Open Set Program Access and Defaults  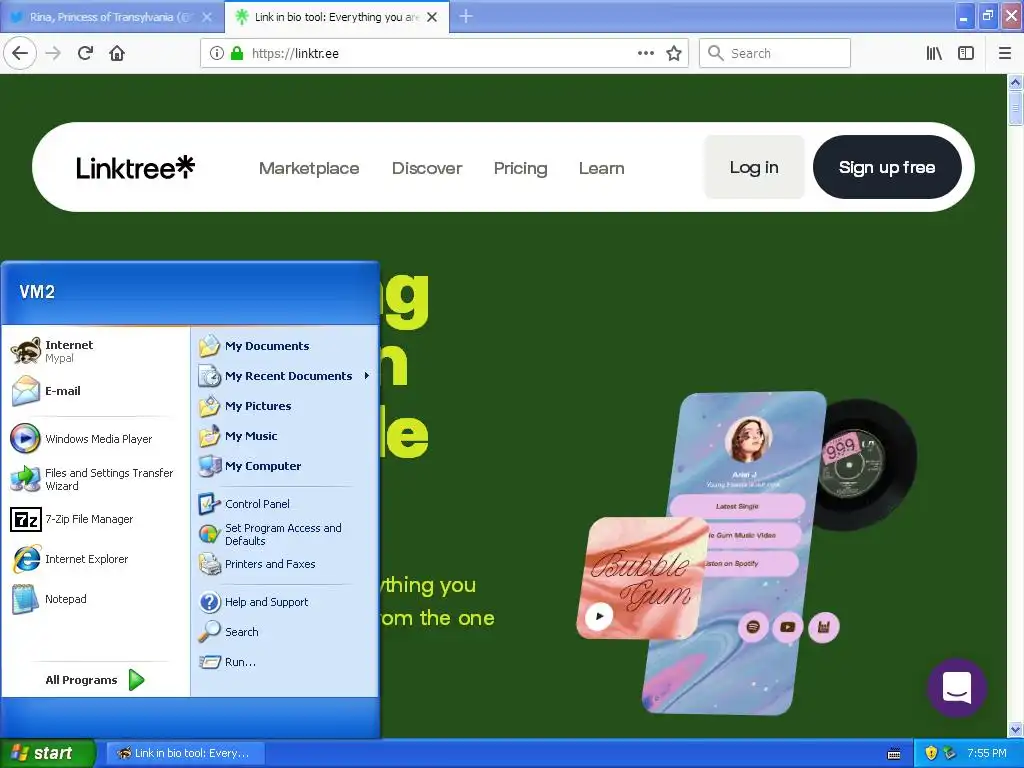pyautogui.click(x=285, y=534)
